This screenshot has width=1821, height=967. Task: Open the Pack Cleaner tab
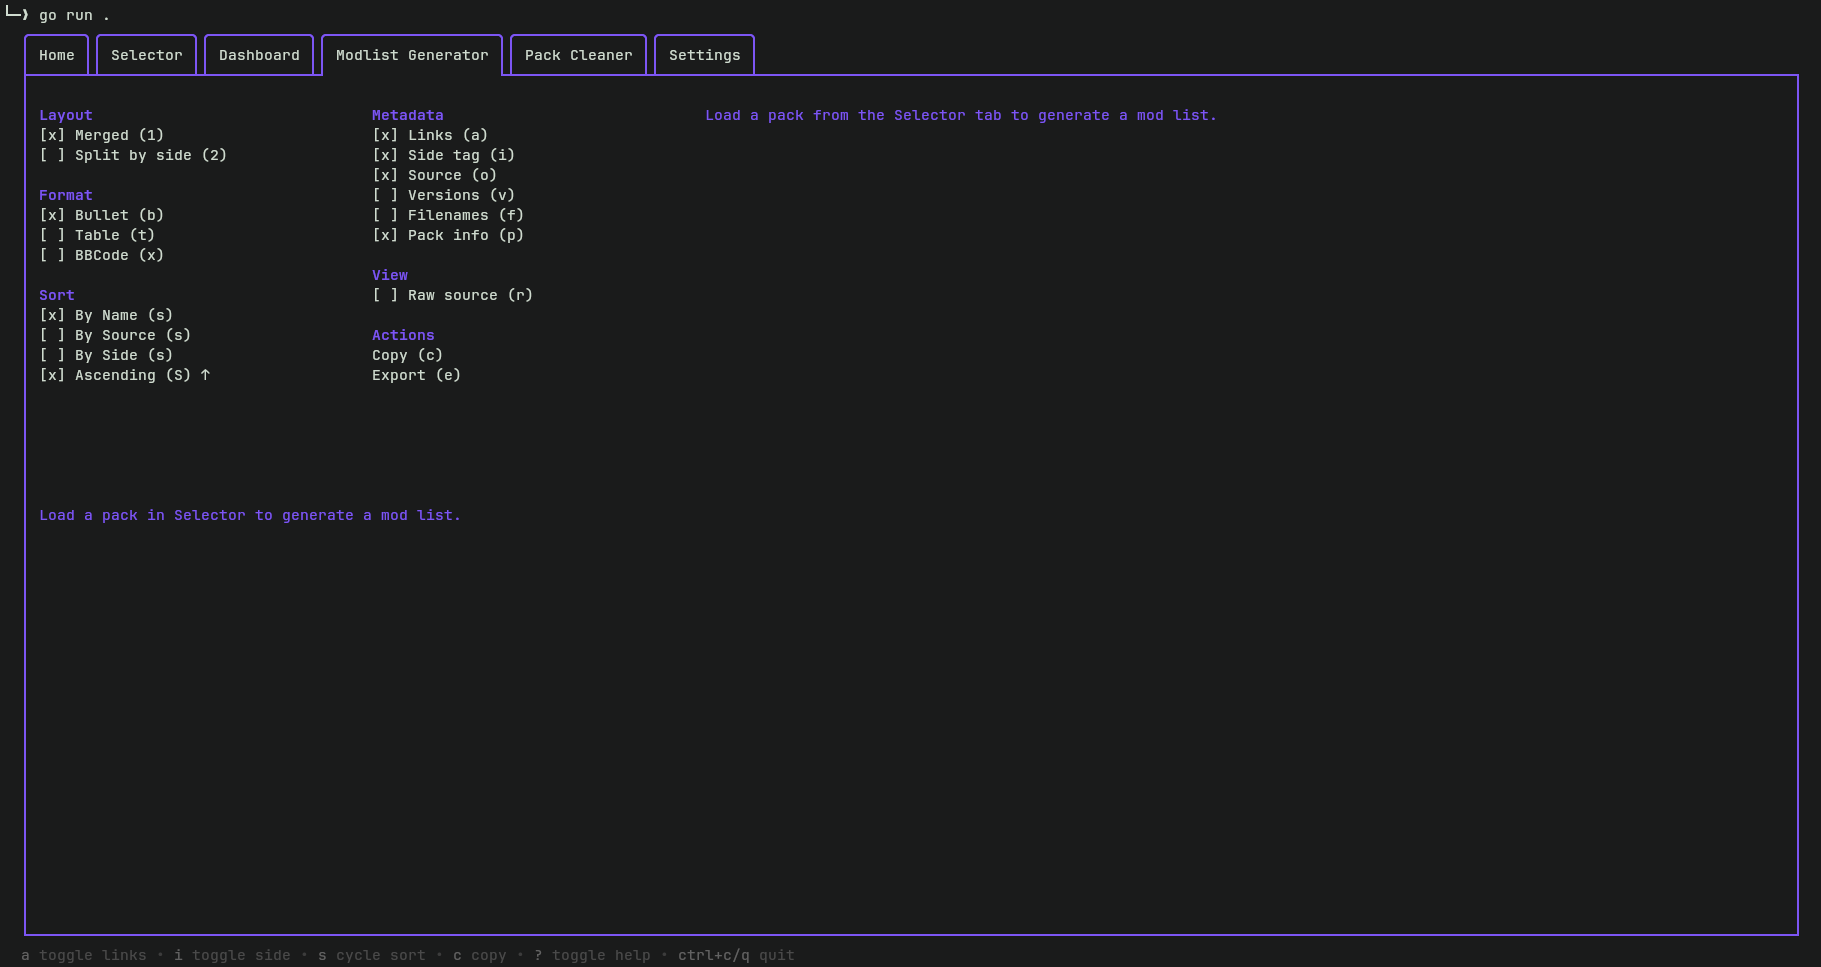[x=578, y=55]
